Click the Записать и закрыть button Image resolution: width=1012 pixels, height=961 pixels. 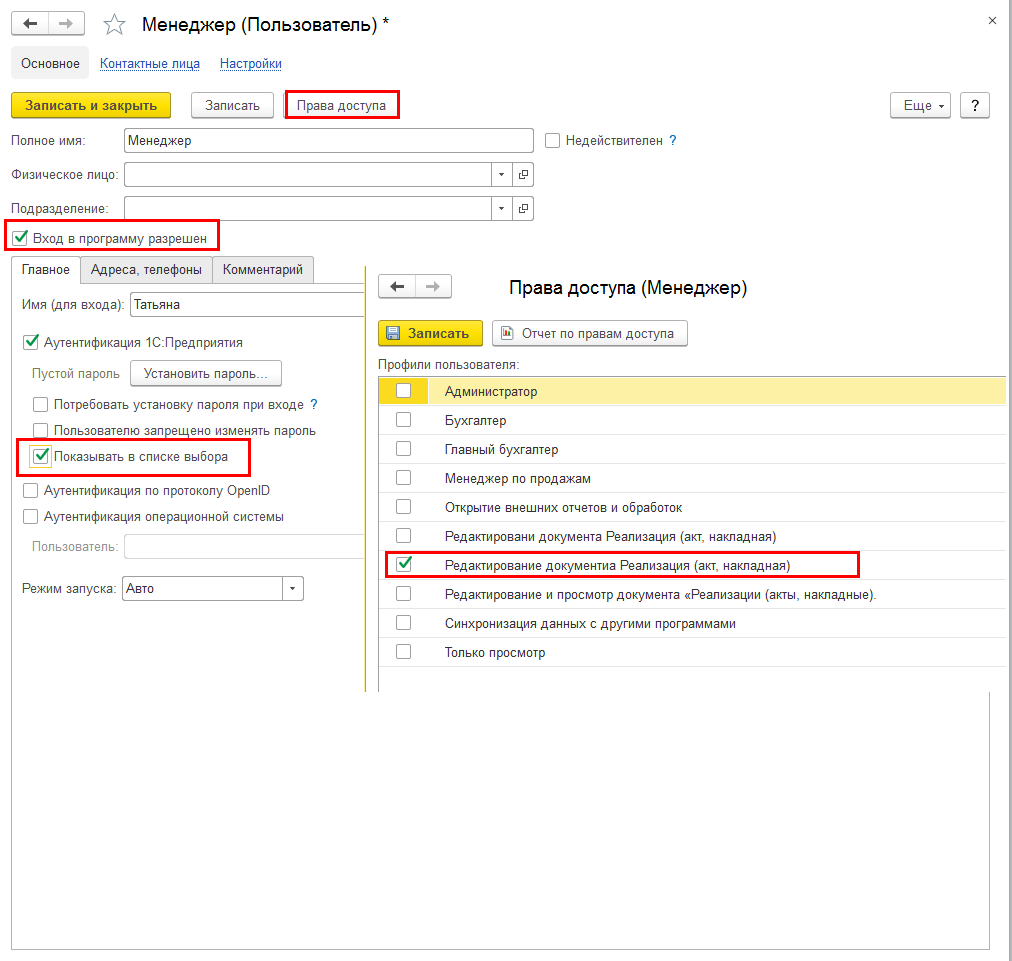point(91,105)
